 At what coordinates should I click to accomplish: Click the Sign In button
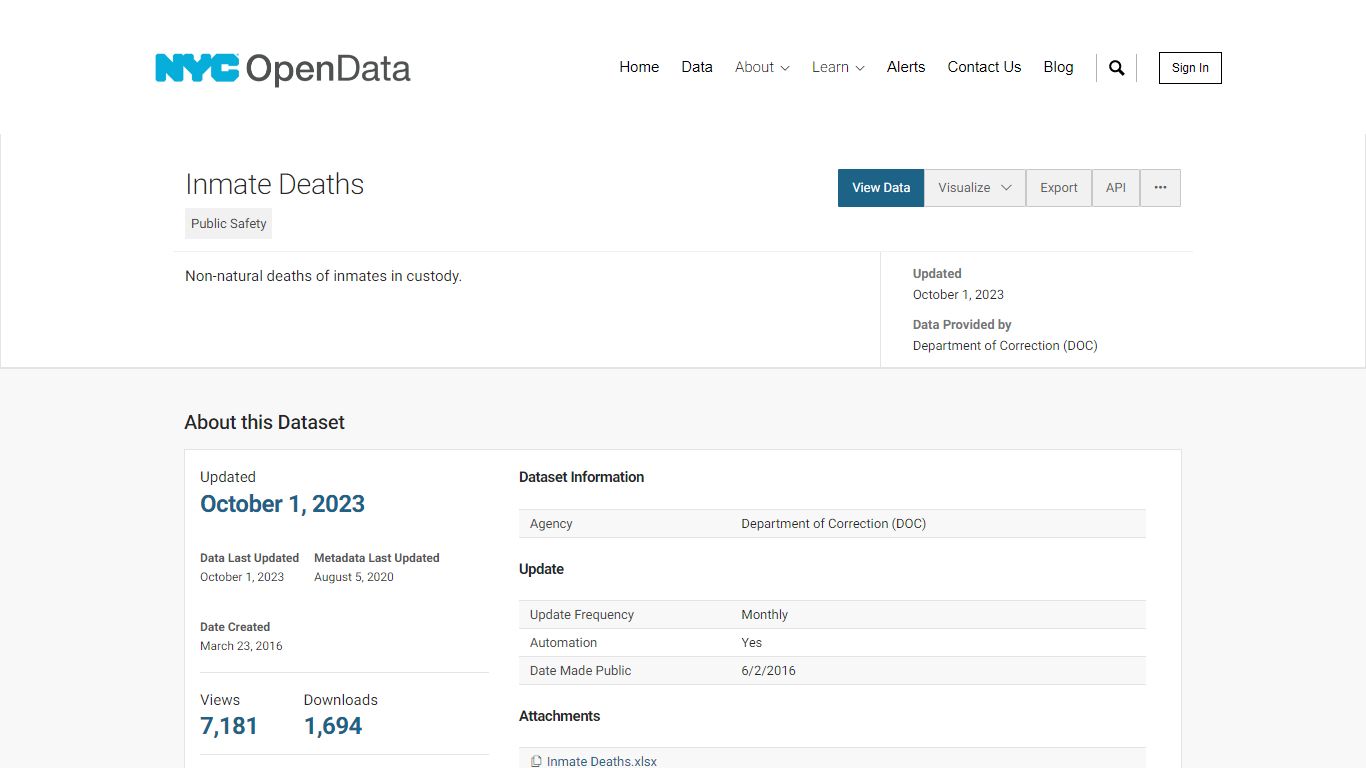[1190, 68]
